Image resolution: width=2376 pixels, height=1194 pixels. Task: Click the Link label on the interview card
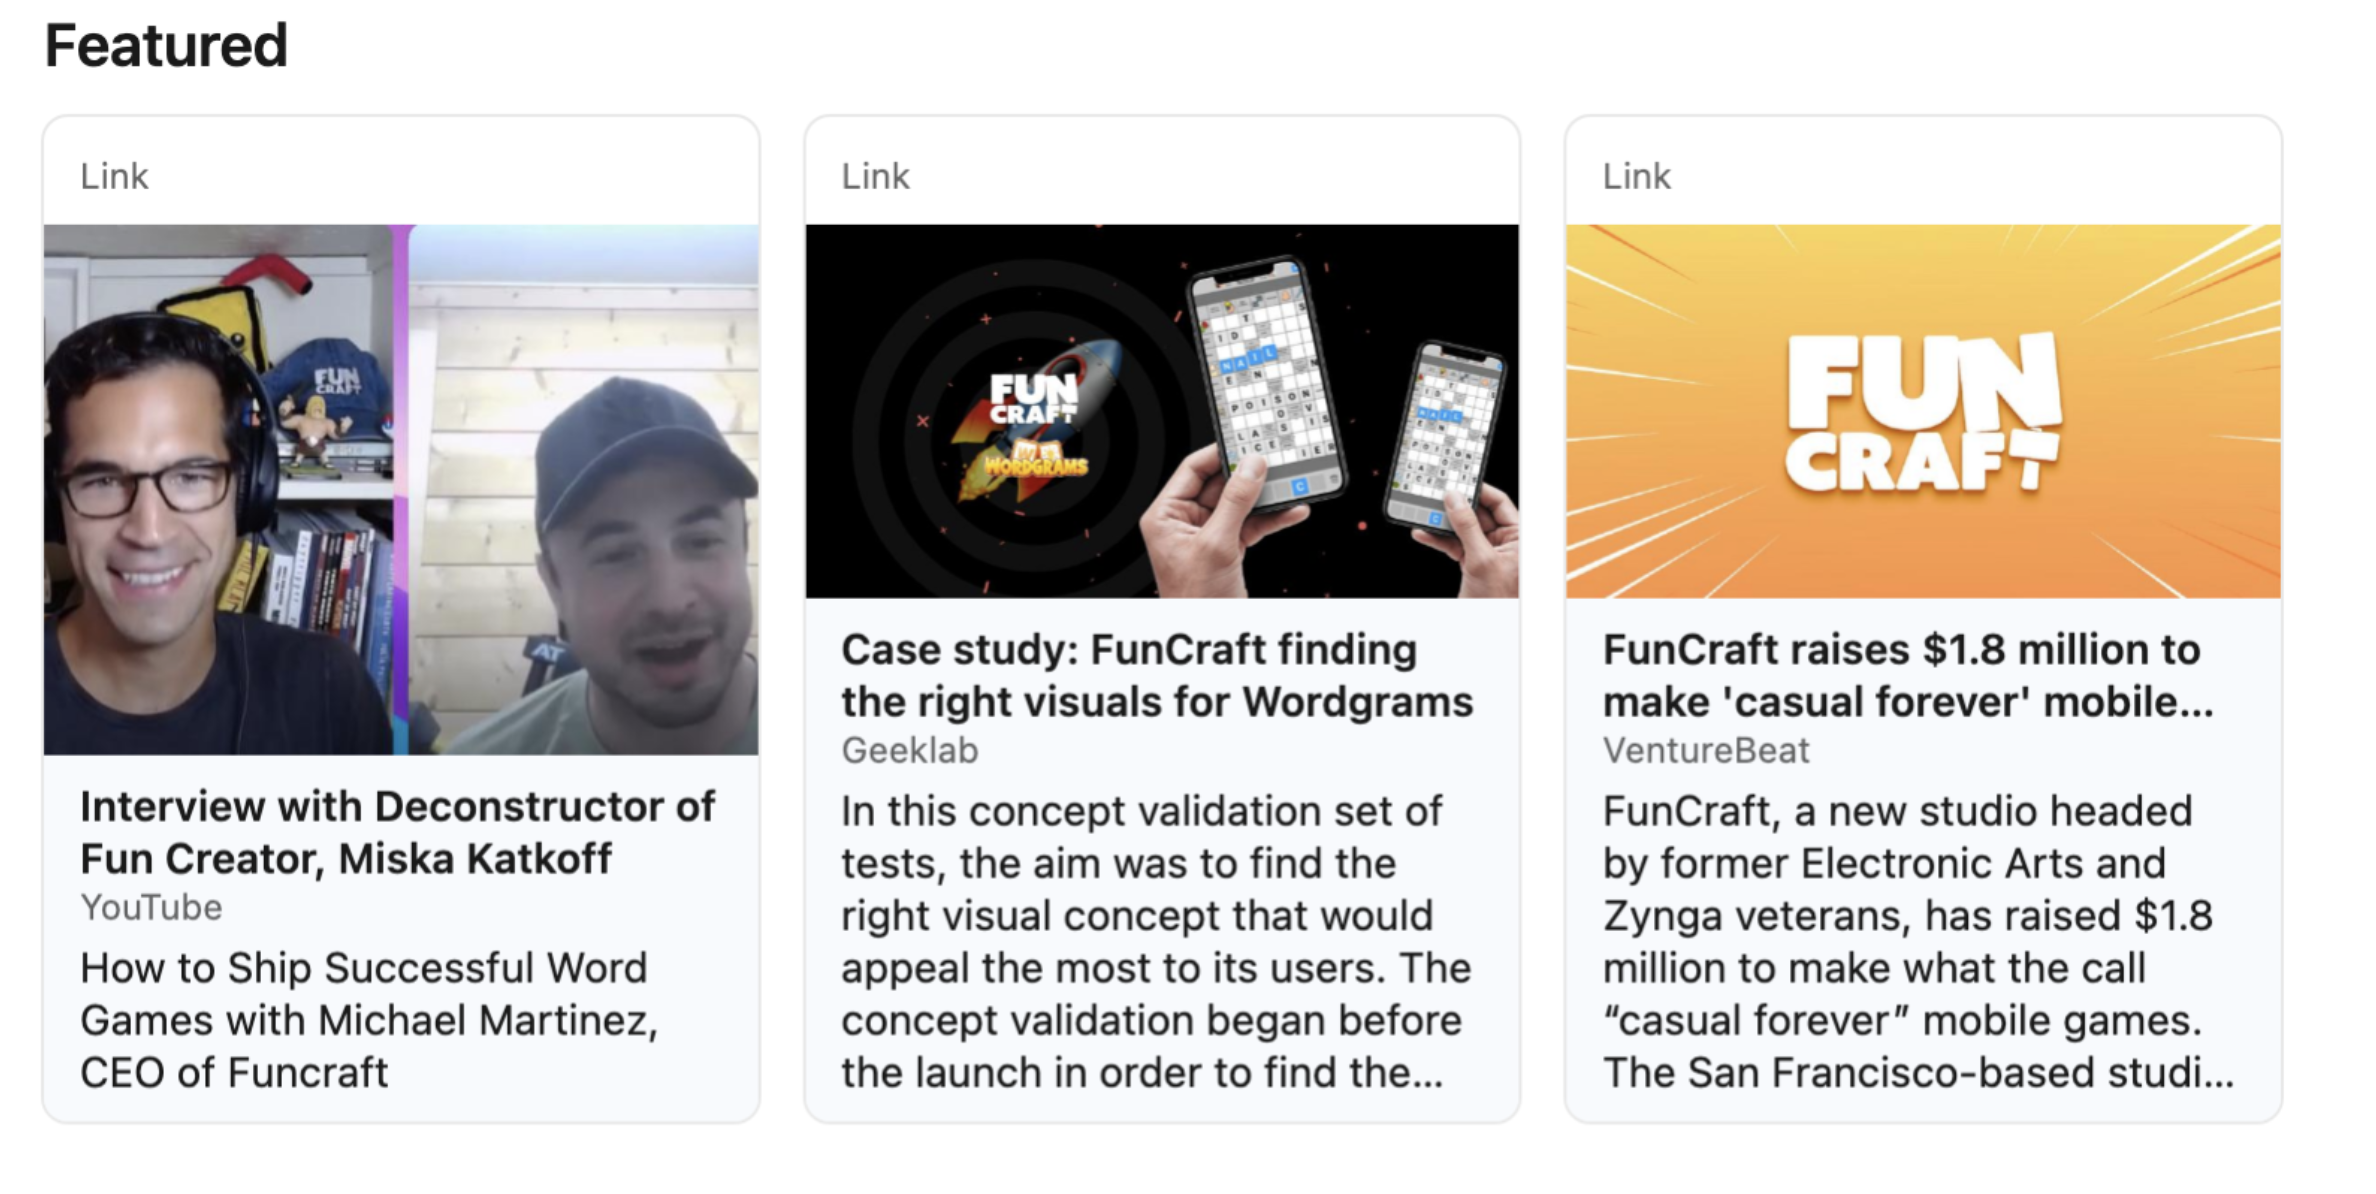[114, 176]
